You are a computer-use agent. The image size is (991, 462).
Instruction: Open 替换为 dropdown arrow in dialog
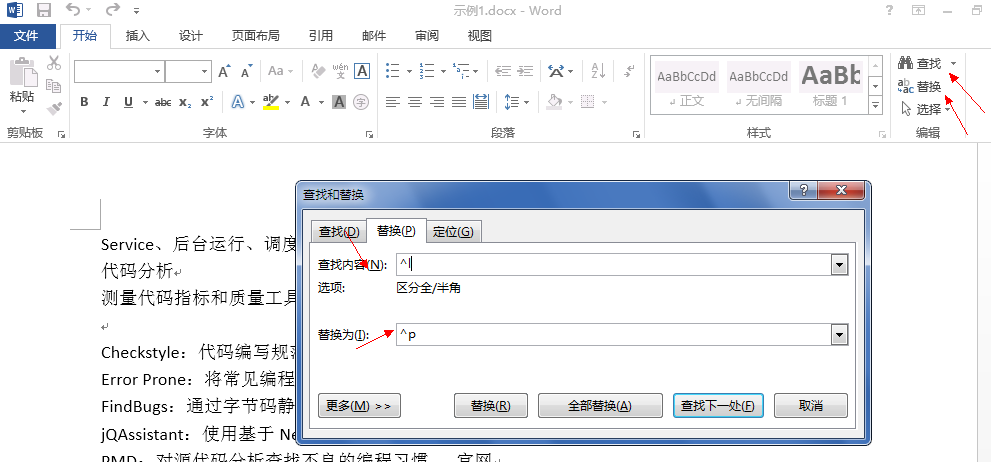pos(839,335)
